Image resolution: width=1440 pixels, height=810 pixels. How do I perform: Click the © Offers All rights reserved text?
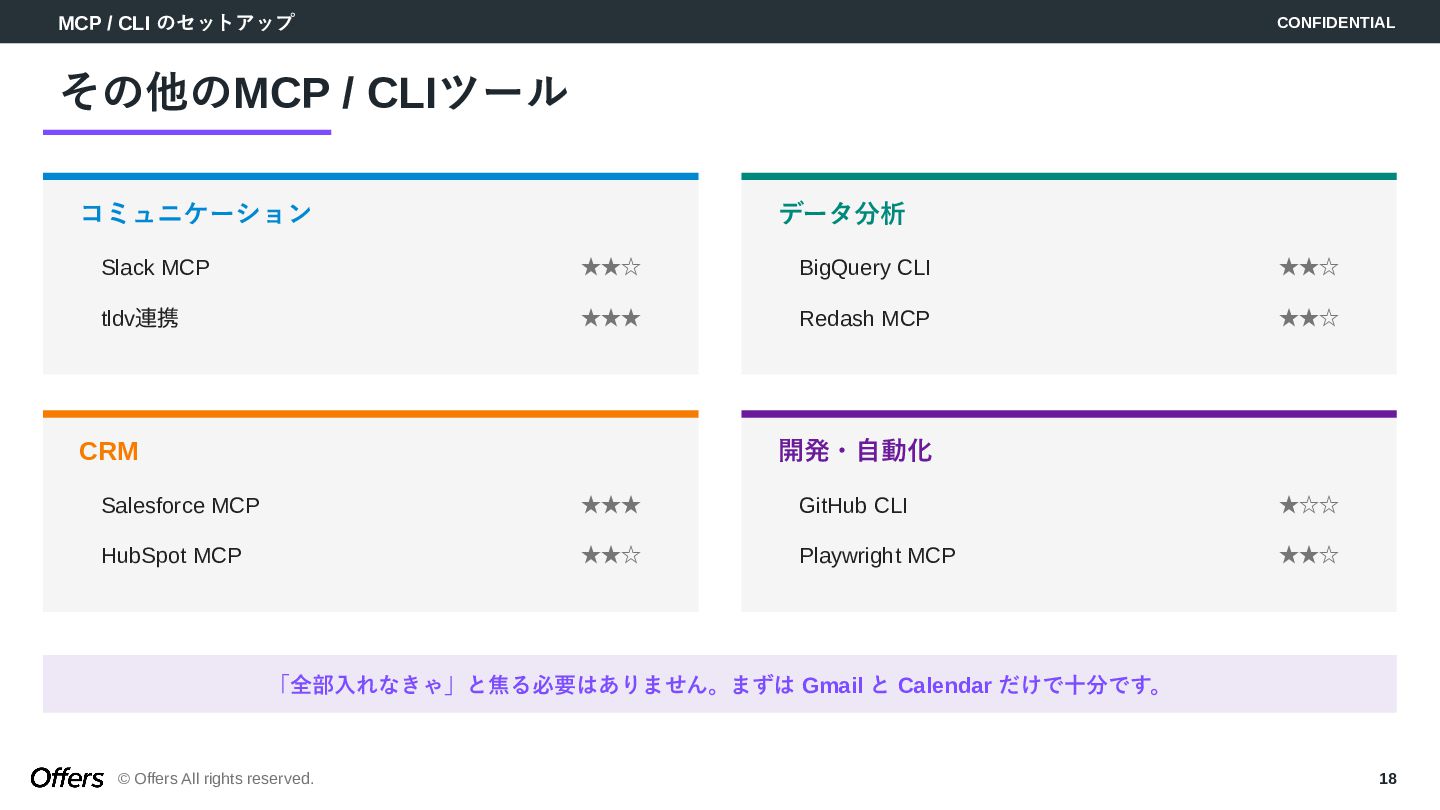click(216, 778)
